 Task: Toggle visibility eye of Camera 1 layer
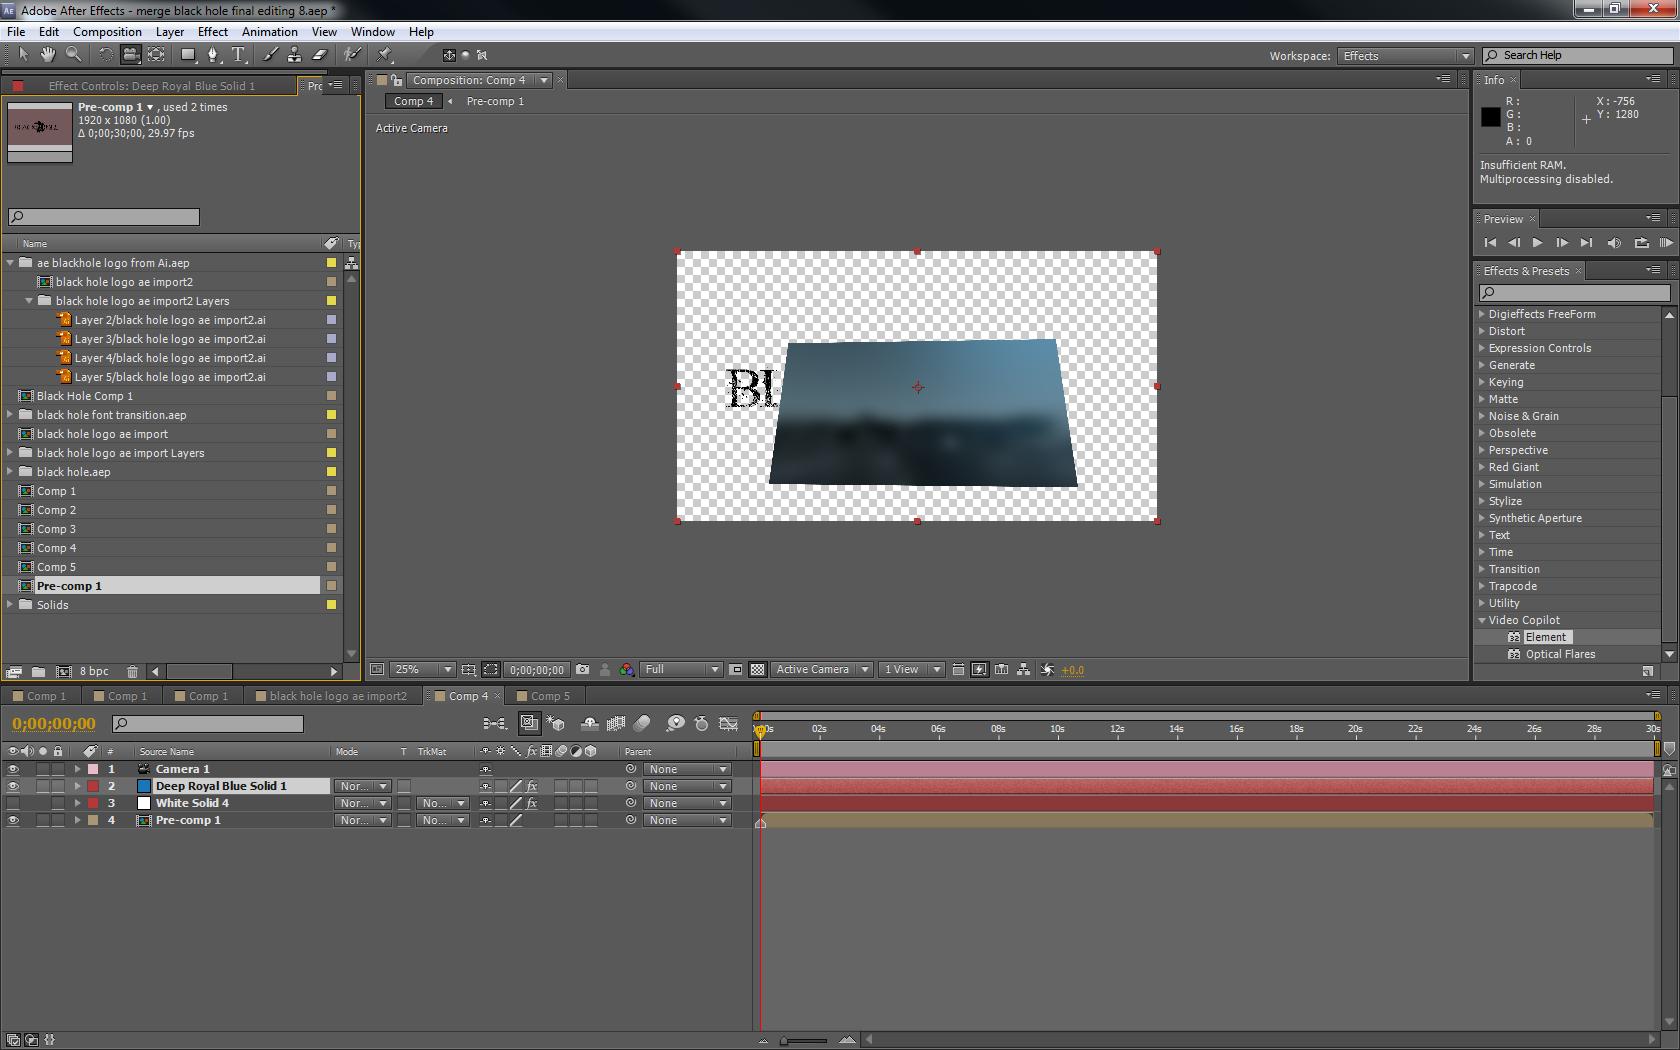[x=13, y=769]
